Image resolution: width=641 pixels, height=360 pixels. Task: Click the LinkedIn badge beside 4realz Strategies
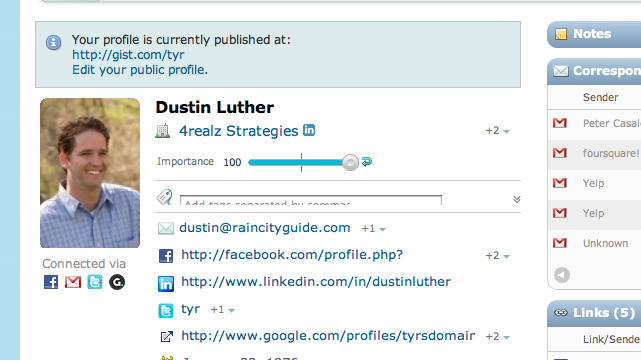tap(309, 130)
